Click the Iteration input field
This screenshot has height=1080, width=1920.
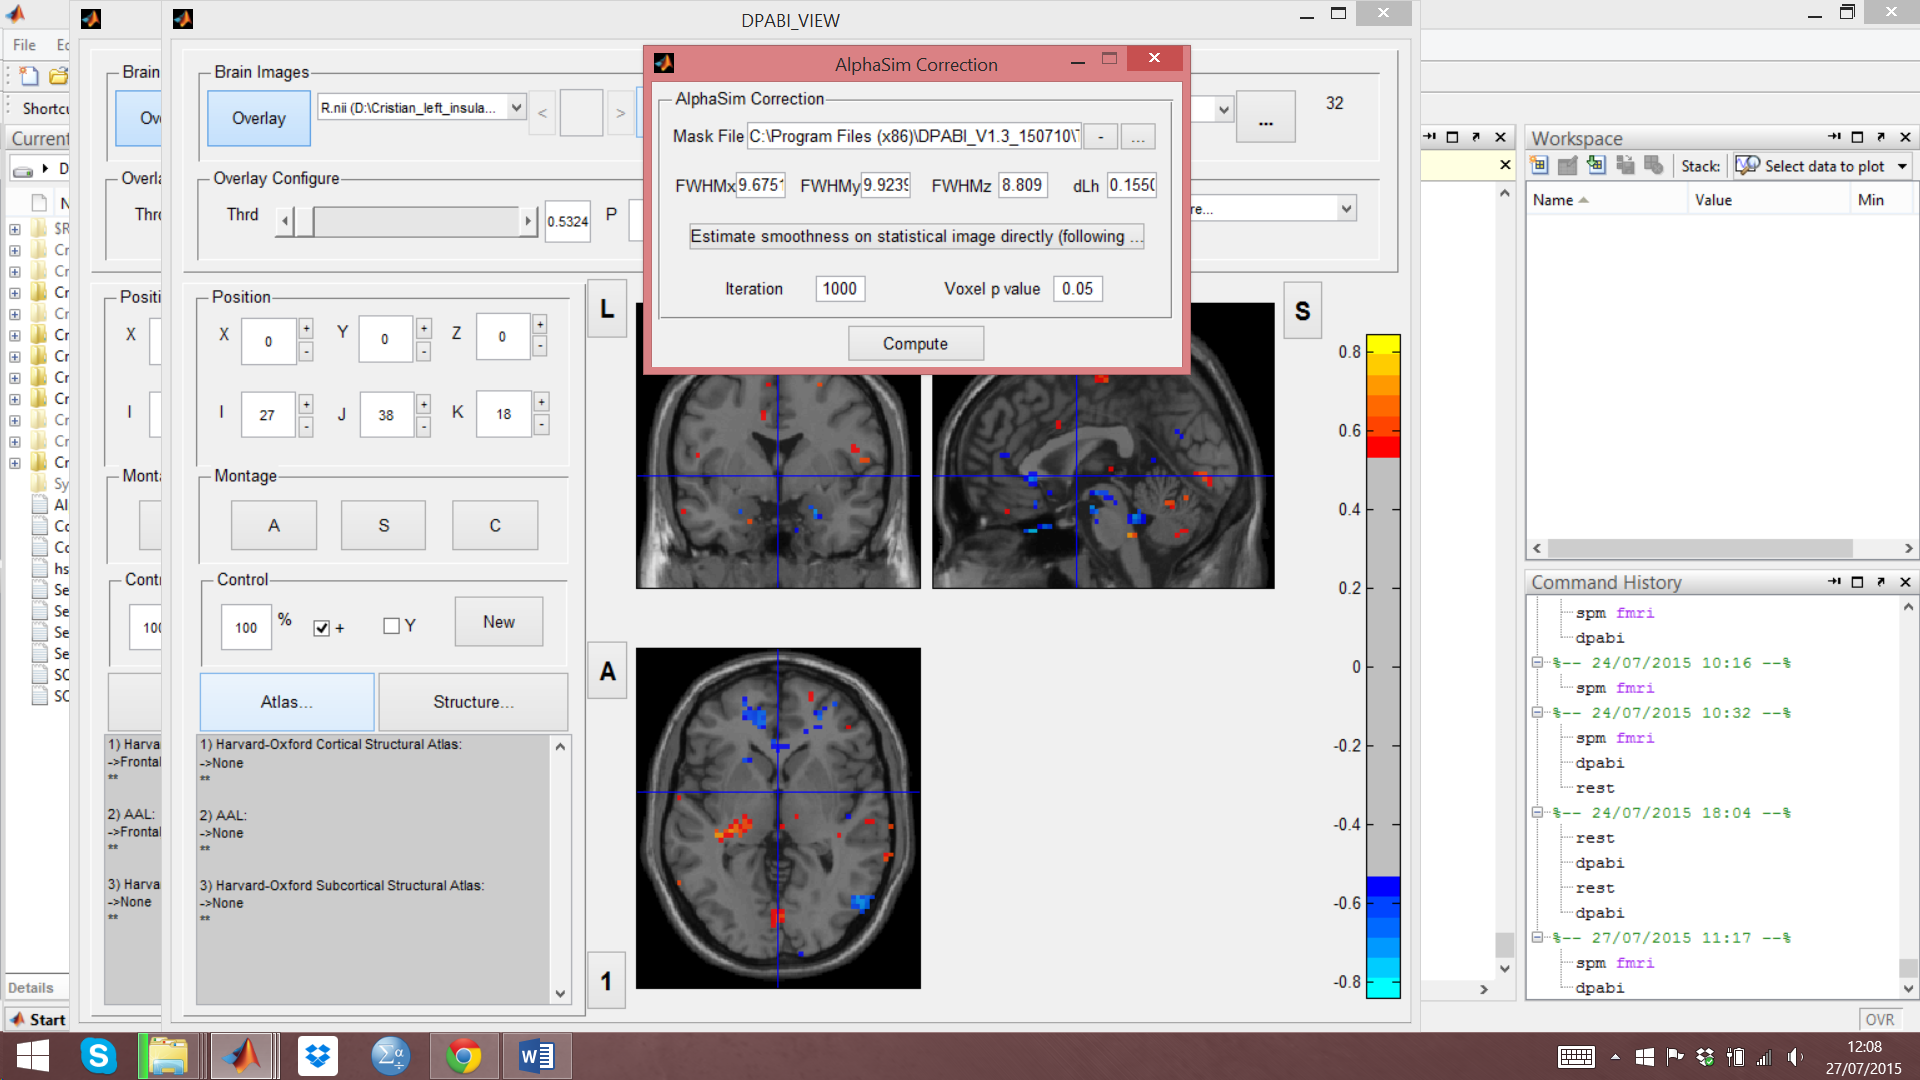(840, 289)
